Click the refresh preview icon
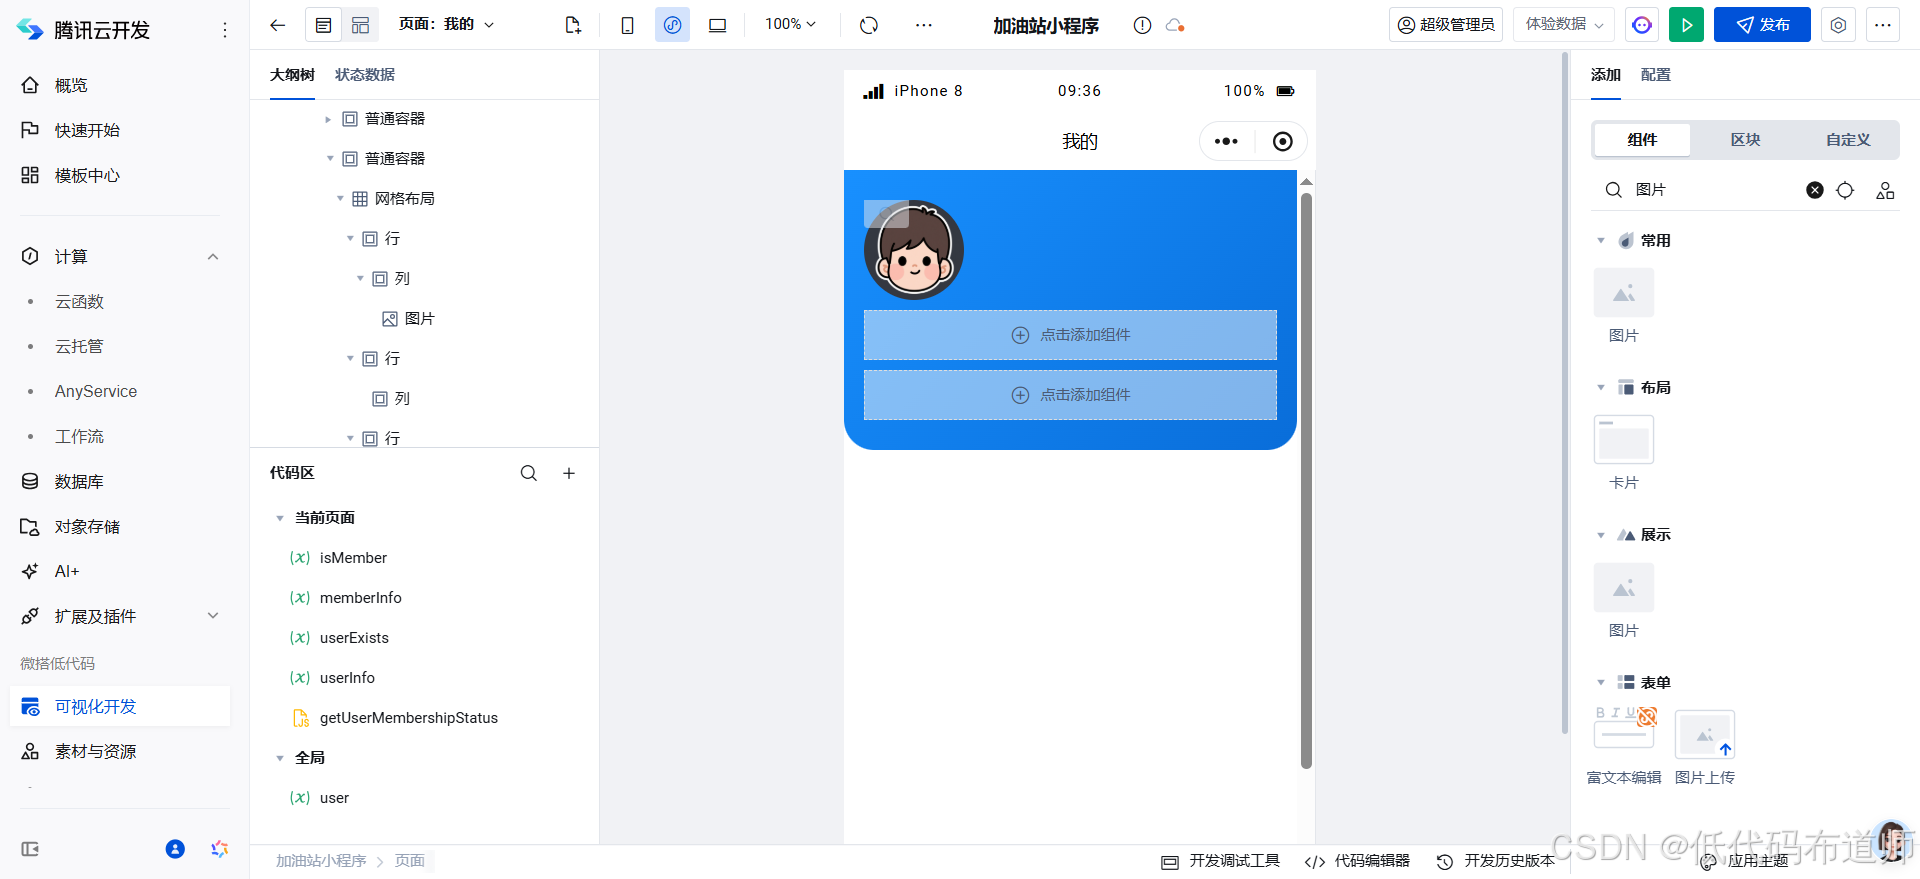The image size is (1920, 879). 869,25
